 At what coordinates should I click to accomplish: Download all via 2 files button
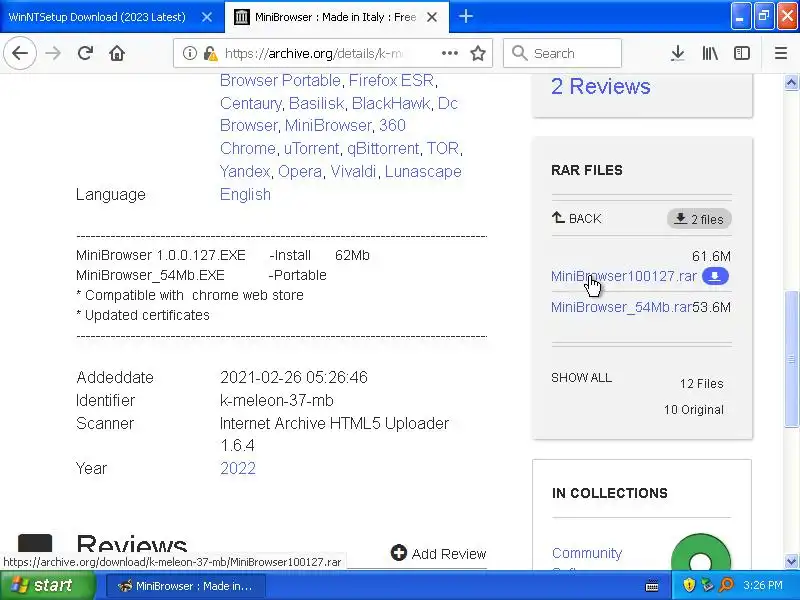coord(699,219)
